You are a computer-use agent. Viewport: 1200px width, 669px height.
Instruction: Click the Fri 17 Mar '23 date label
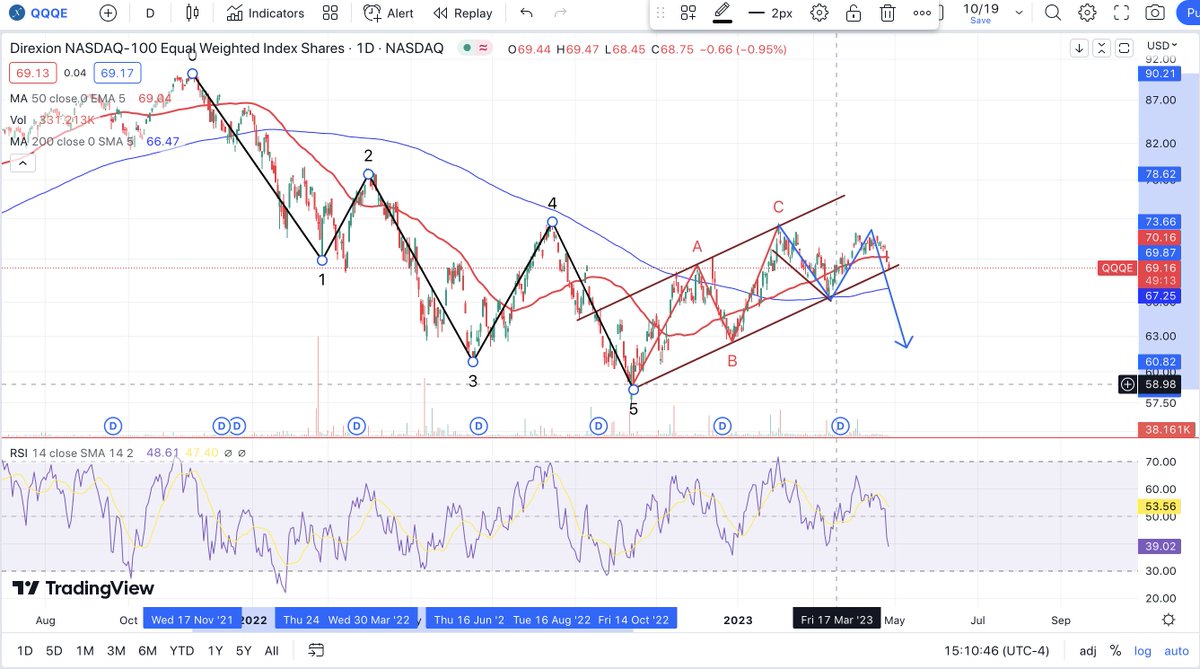tap(838, 620)
